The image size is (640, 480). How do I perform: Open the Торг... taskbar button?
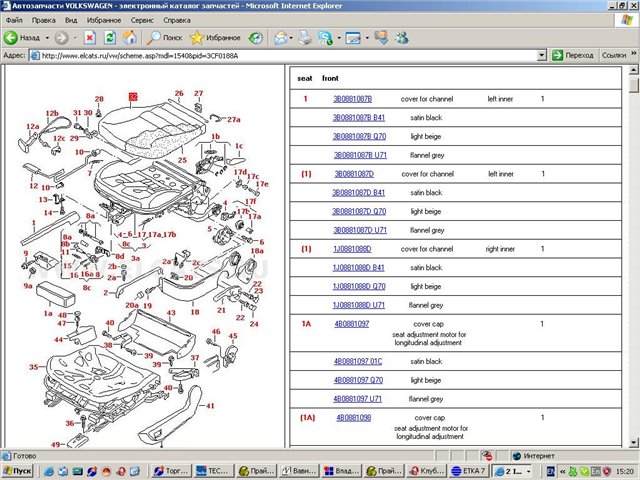point(171,471)
